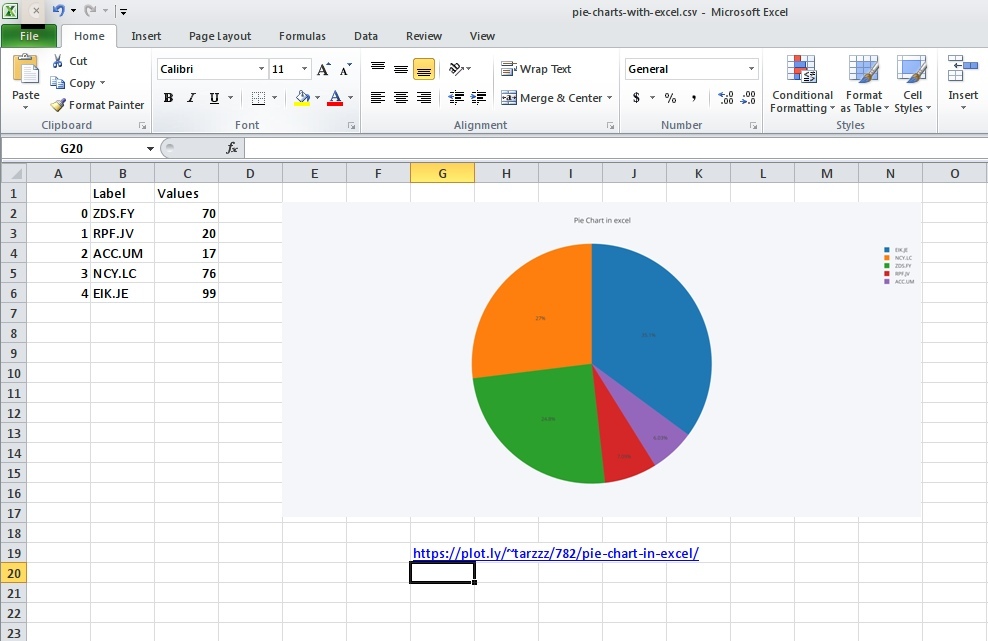Viewport: 988px width, 641px height.
Task: Toggle underline formatting
Action: (x=214, y=98)
